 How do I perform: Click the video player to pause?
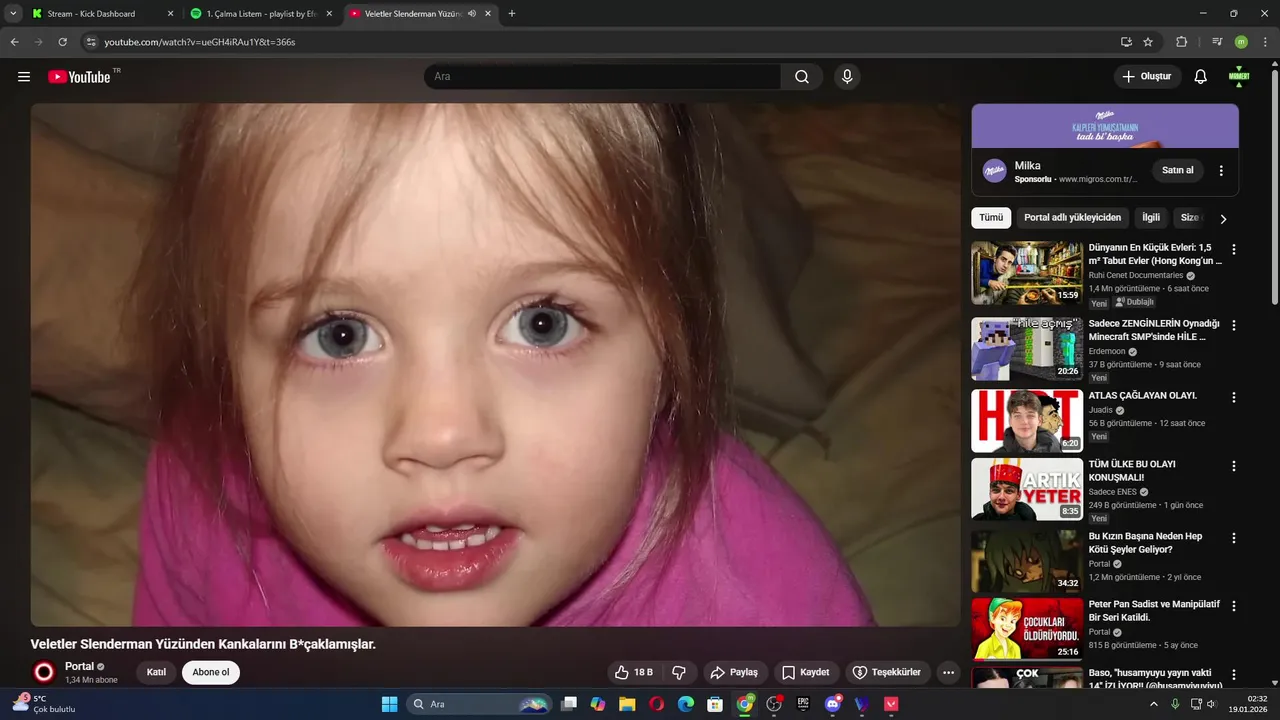click(x=495, y=364)
